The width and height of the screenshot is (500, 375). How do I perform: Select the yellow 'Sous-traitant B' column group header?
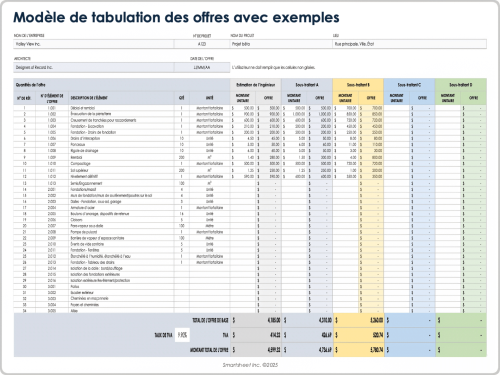click(358, 85)
